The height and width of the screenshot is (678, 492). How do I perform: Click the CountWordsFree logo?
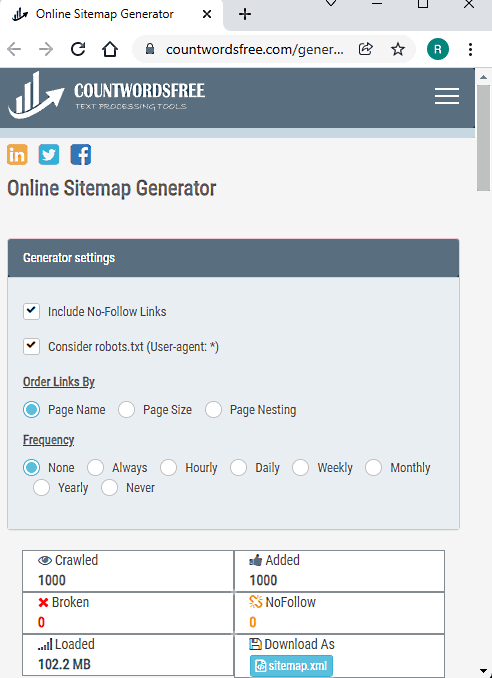coord(106,95)
